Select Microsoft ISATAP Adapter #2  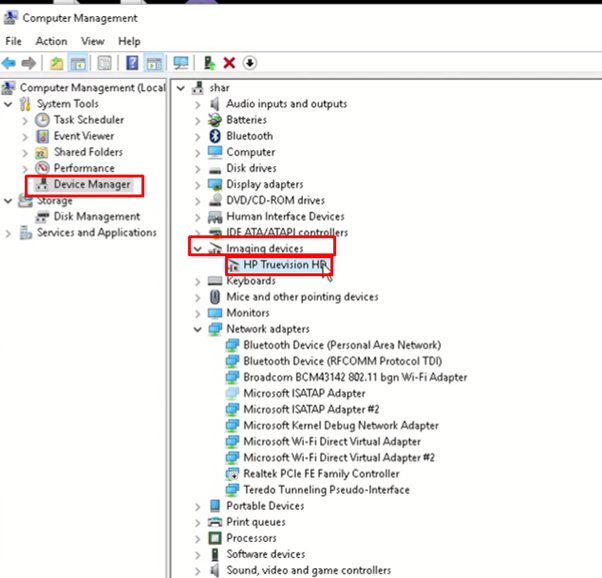(x=311, y=409)
